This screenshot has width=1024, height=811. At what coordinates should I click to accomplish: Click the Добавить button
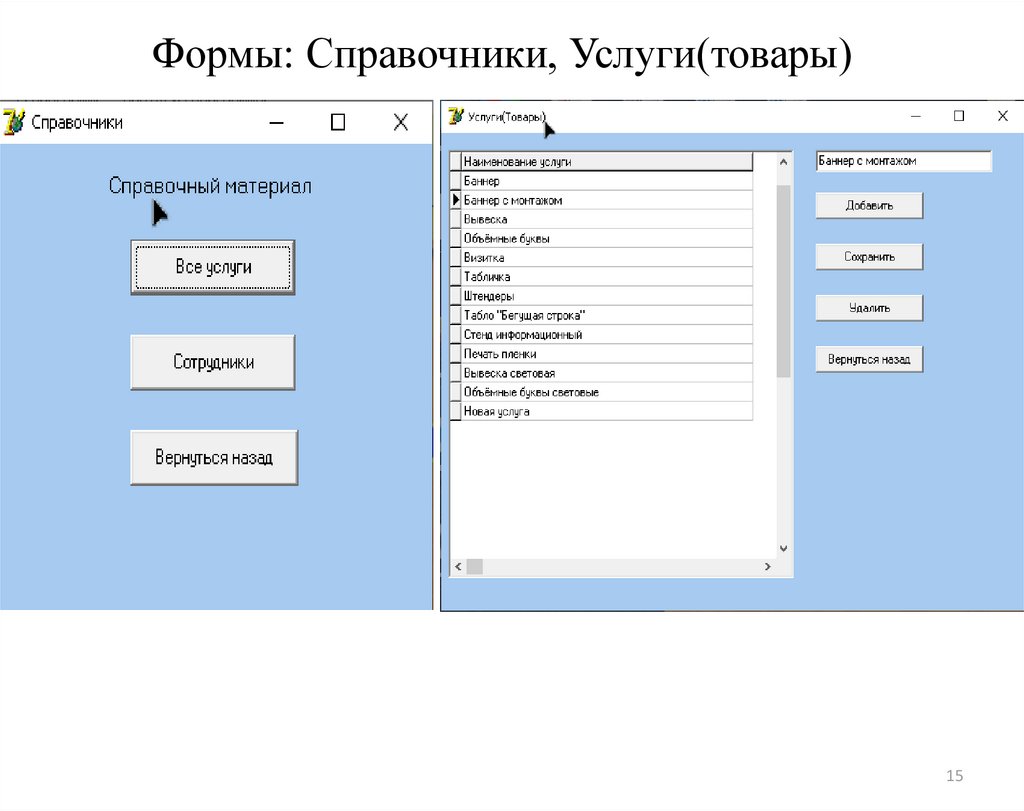[x=868, y=206]
